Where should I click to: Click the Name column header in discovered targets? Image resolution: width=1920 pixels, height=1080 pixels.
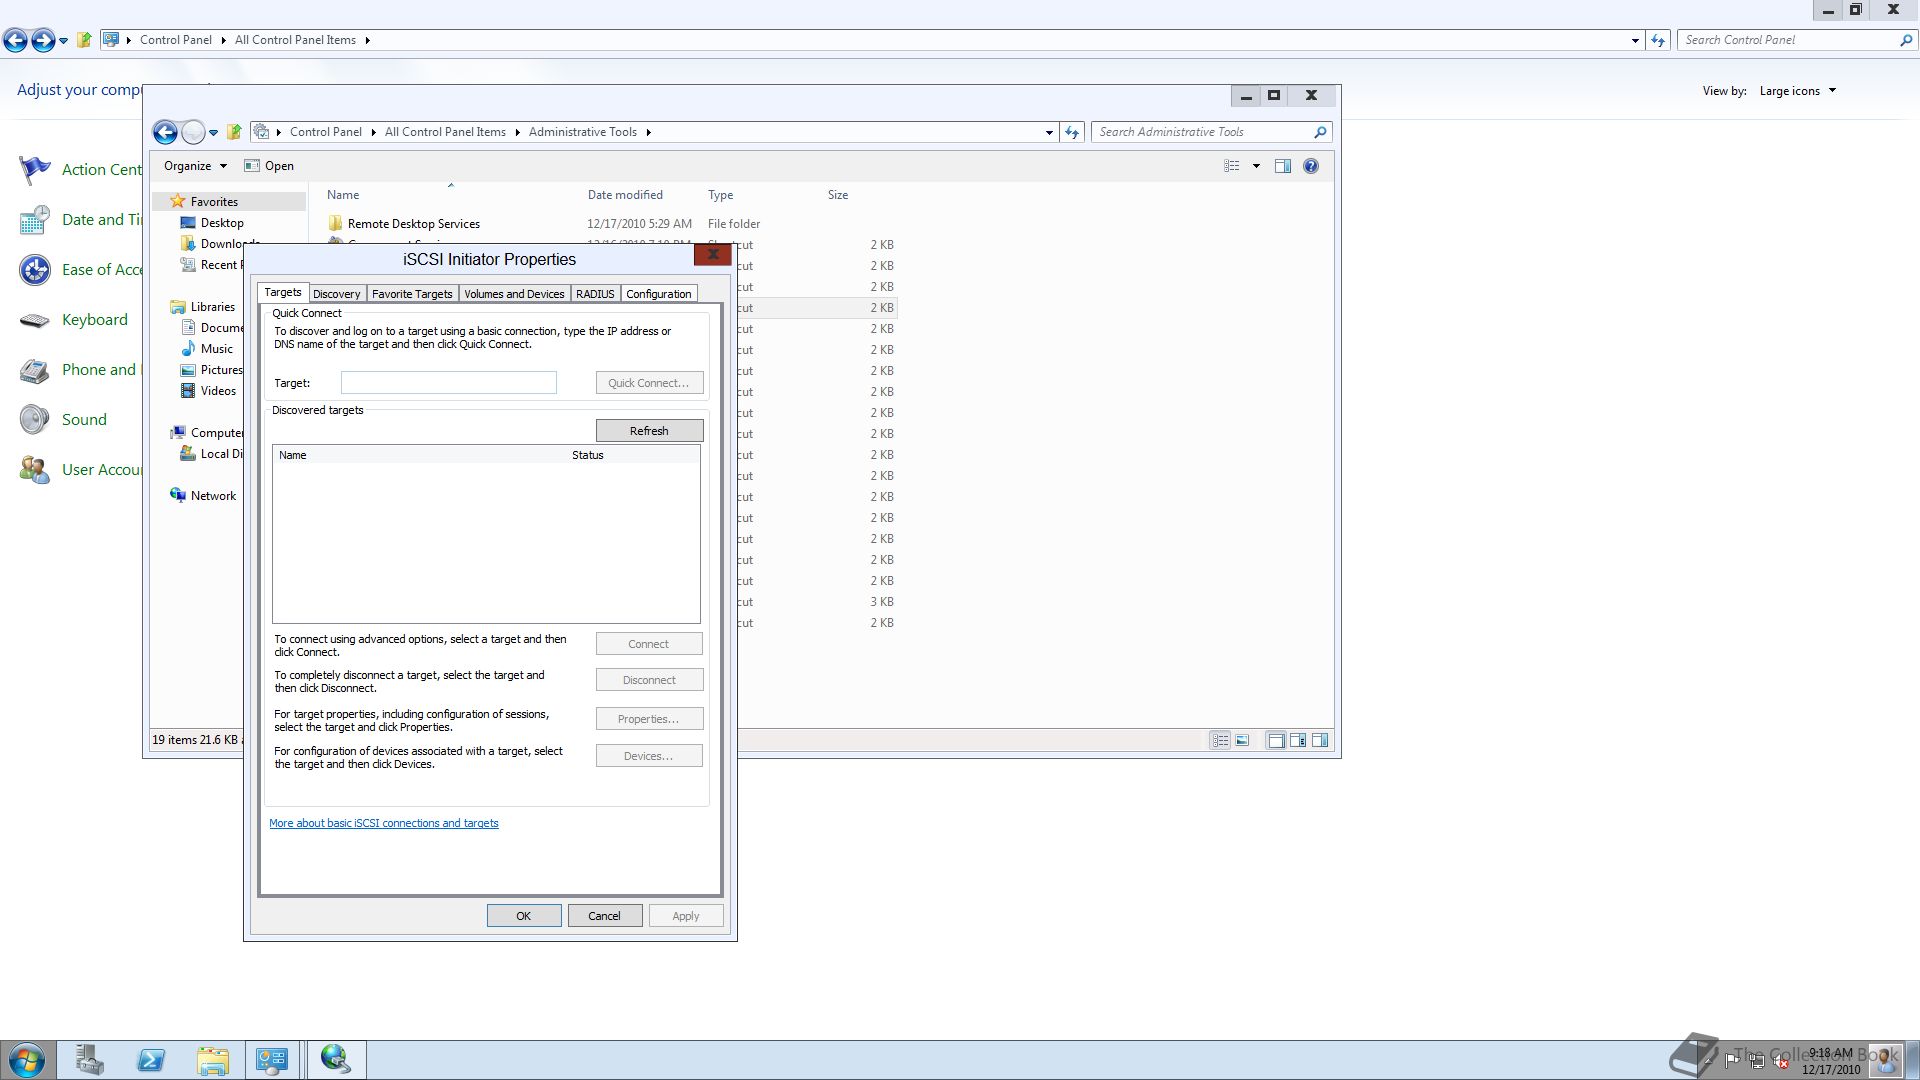tap(419, 455)
